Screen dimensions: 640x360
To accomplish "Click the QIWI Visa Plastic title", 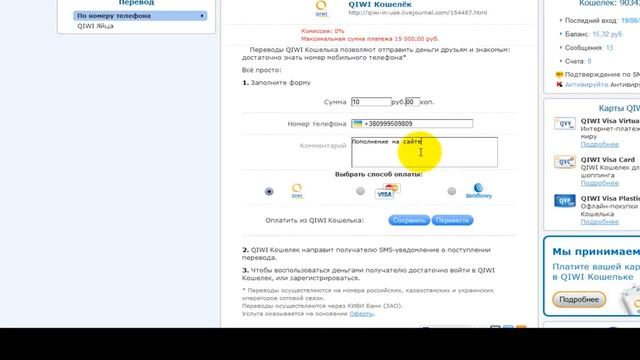I will pyautogui.click(x=610, y=198).
